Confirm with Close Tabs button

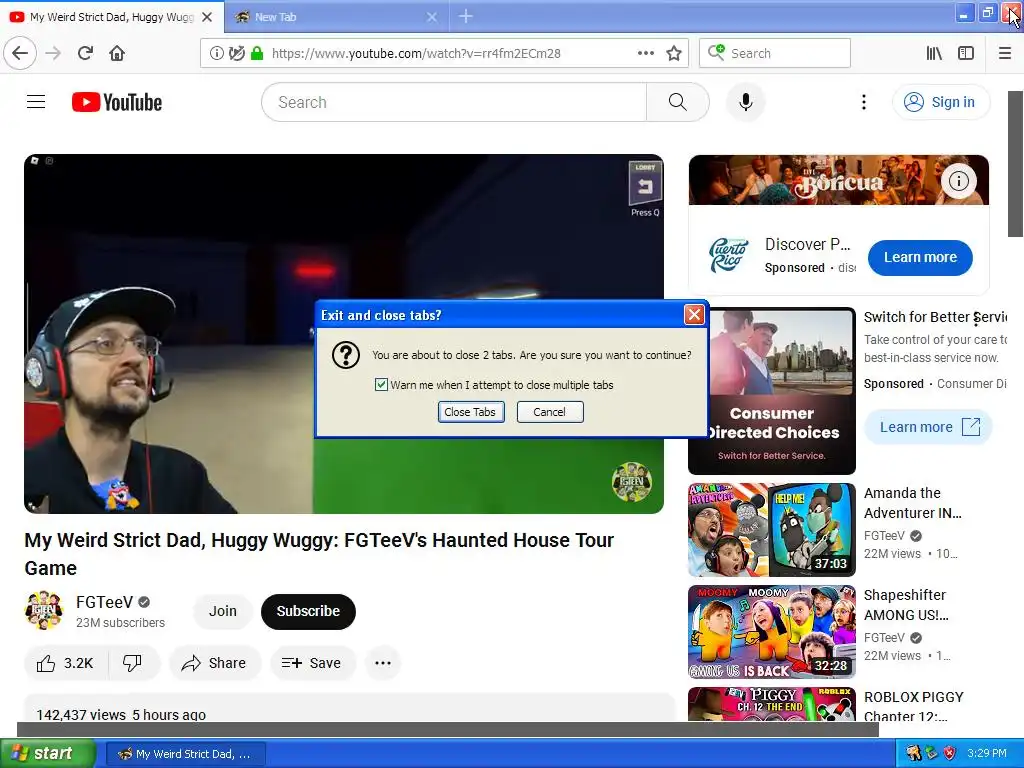tap(471, 412)
